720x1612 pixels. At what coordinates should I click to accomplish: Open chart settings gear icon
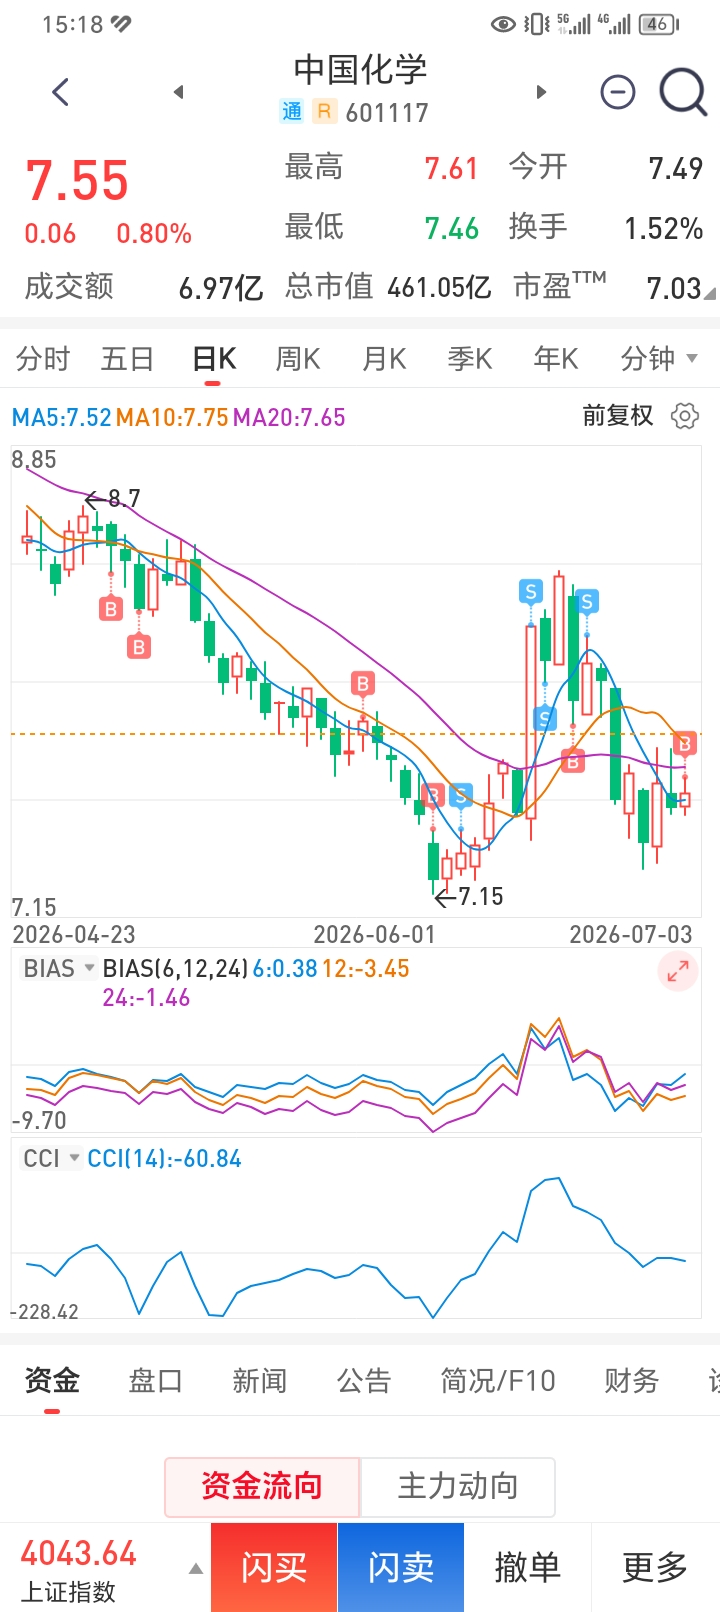[x=685, y=416]
